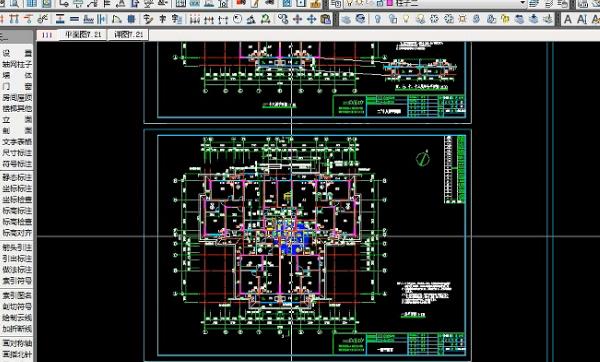
Task: Click the arc stair-shaped icon
Action: click(116, 19)
